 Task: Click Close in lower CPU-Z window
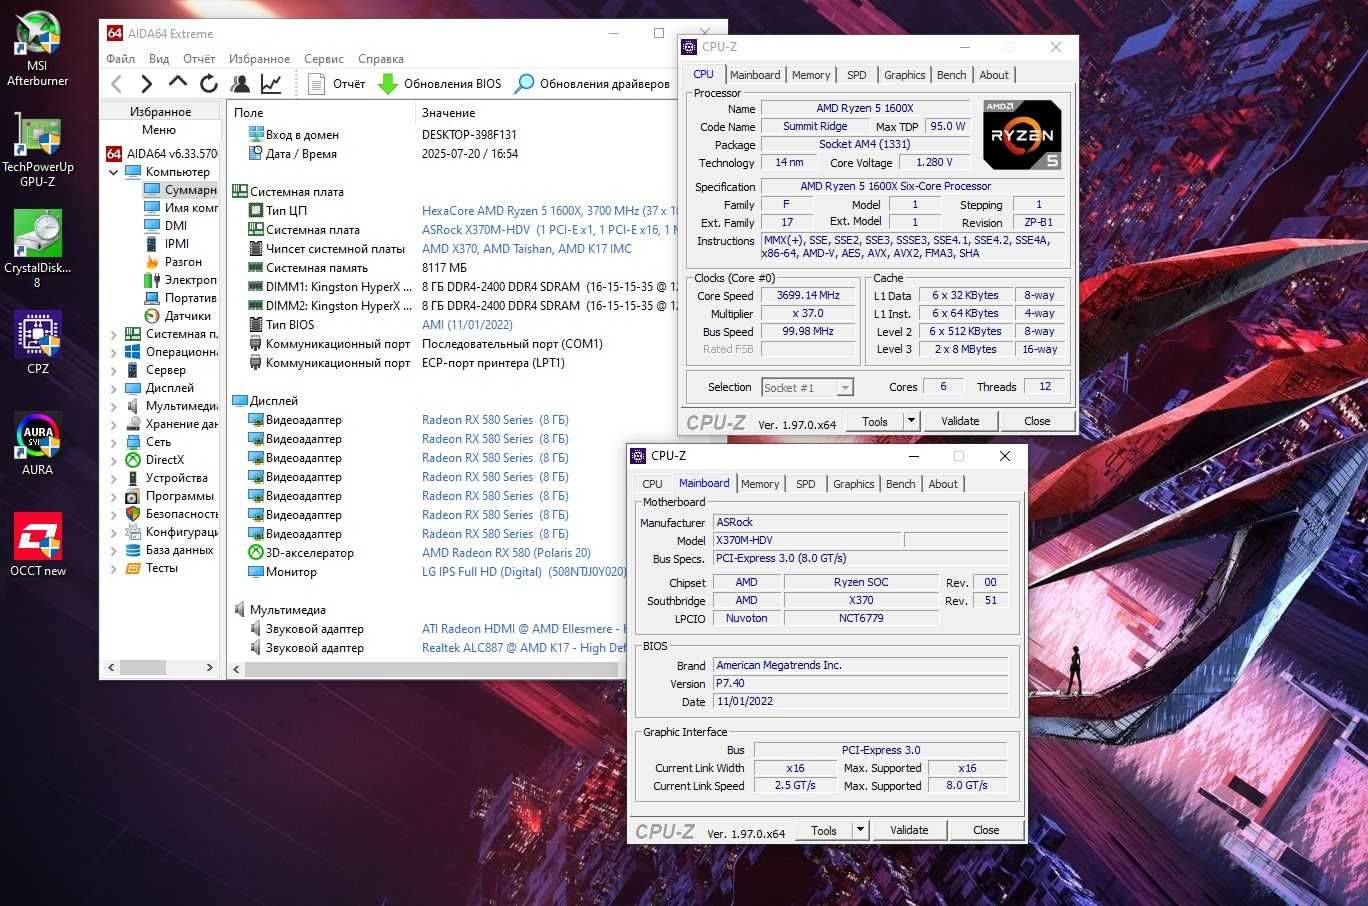pos(986,830)
